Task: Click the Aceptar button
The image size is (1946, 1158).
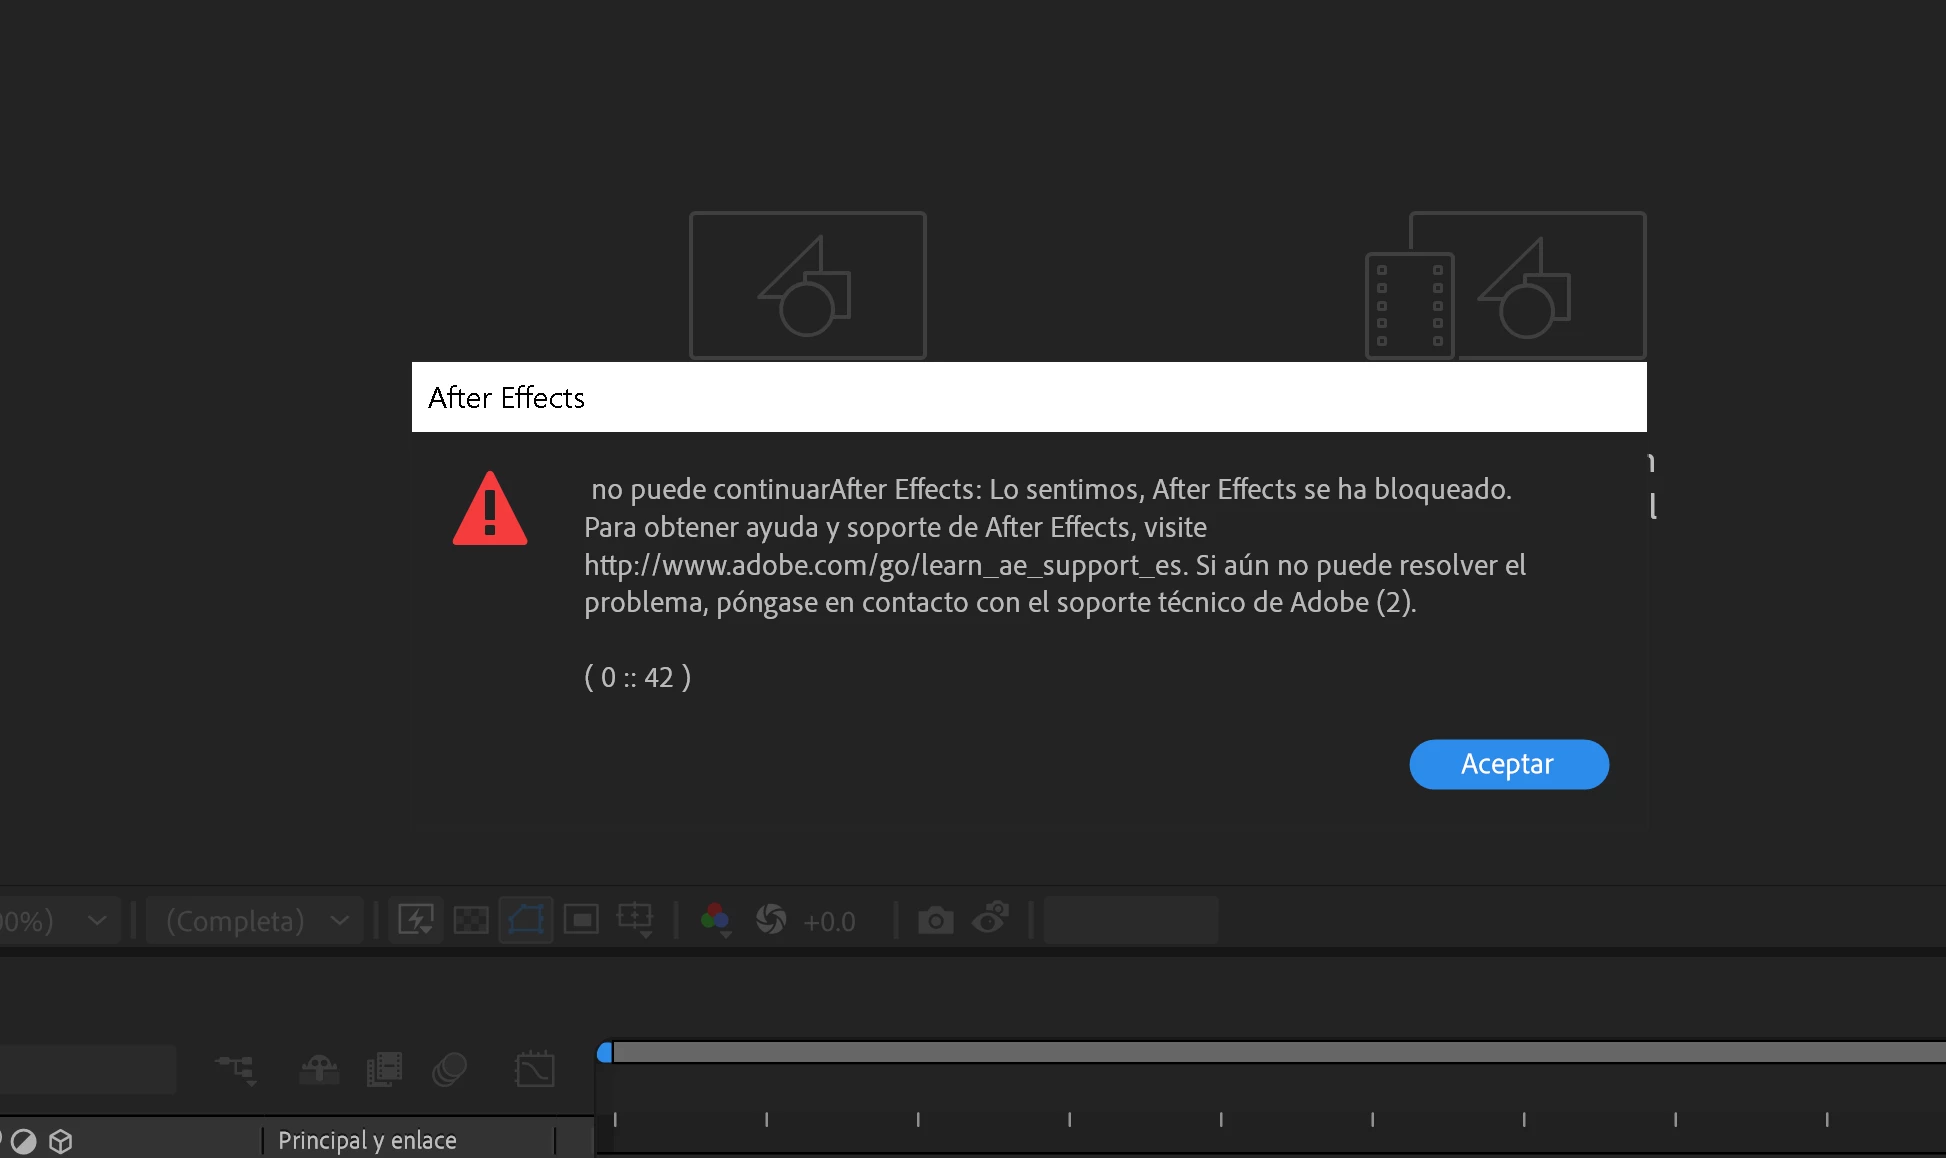Action: 1508,764
